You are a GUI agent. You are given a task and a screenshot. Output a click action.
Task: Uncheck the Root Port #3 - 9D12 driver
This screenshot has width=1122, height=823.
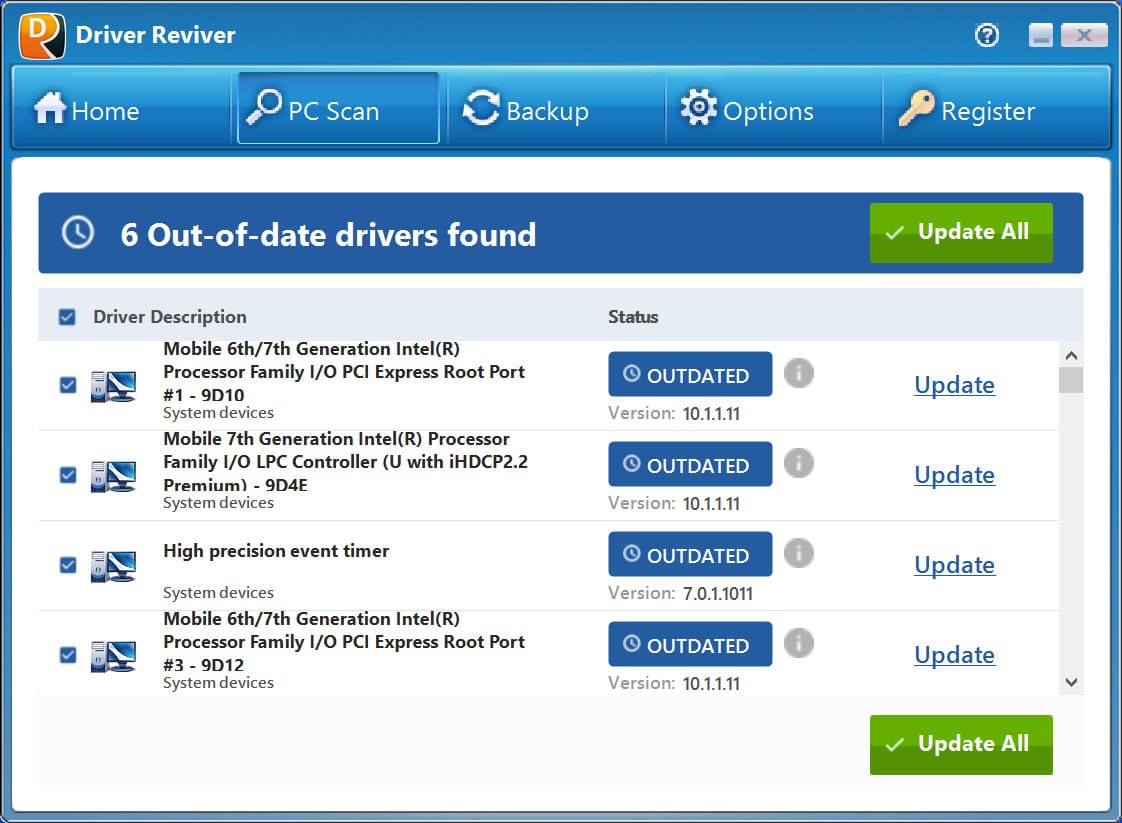68,655
